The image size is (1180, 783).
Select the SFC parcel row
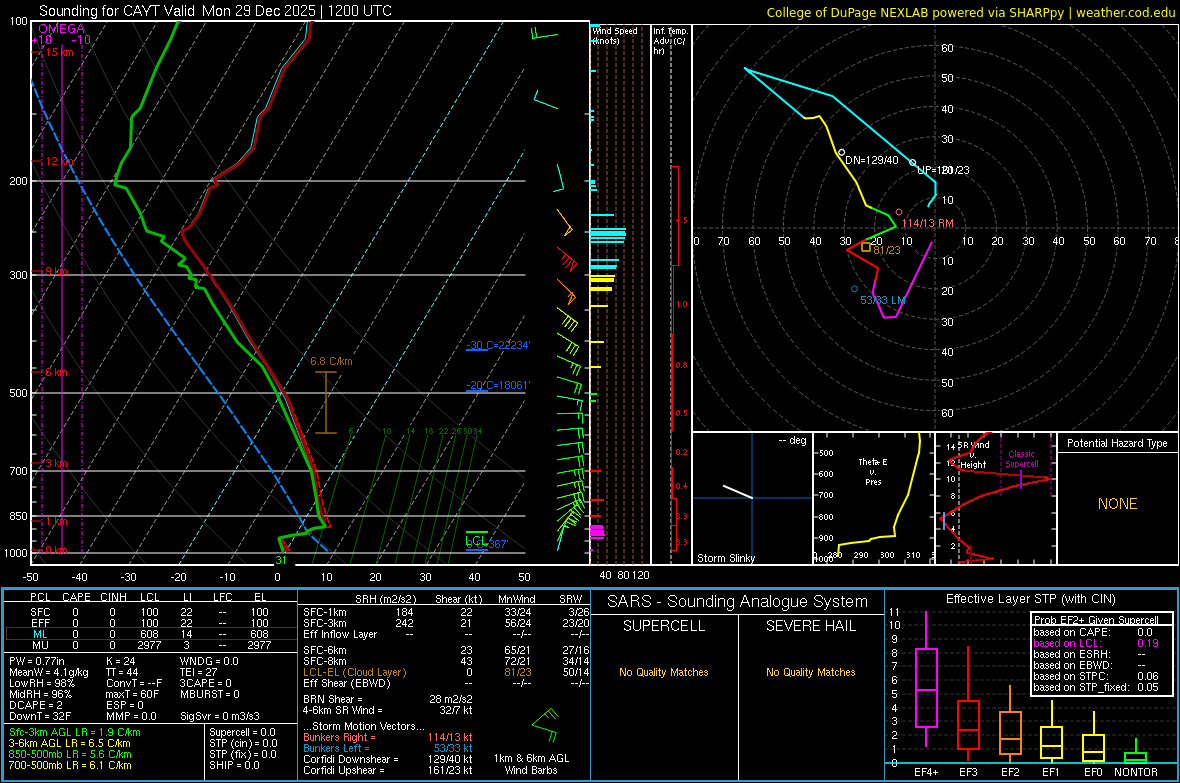click(150, 612)
